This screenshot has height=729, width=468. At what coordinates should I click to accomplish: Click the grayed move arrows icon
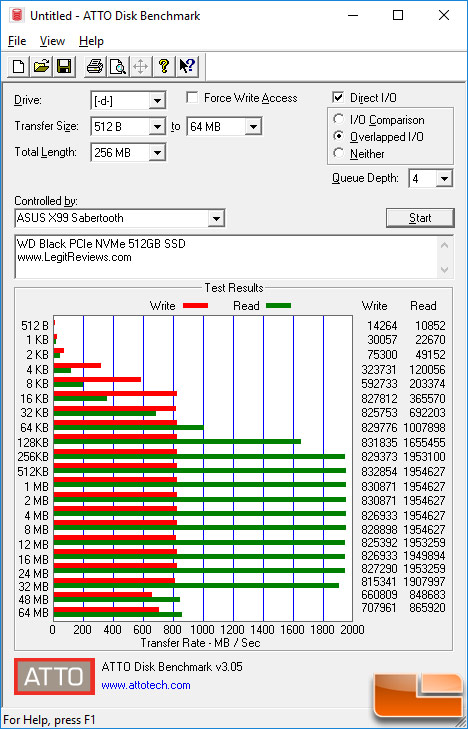[140, 66]
